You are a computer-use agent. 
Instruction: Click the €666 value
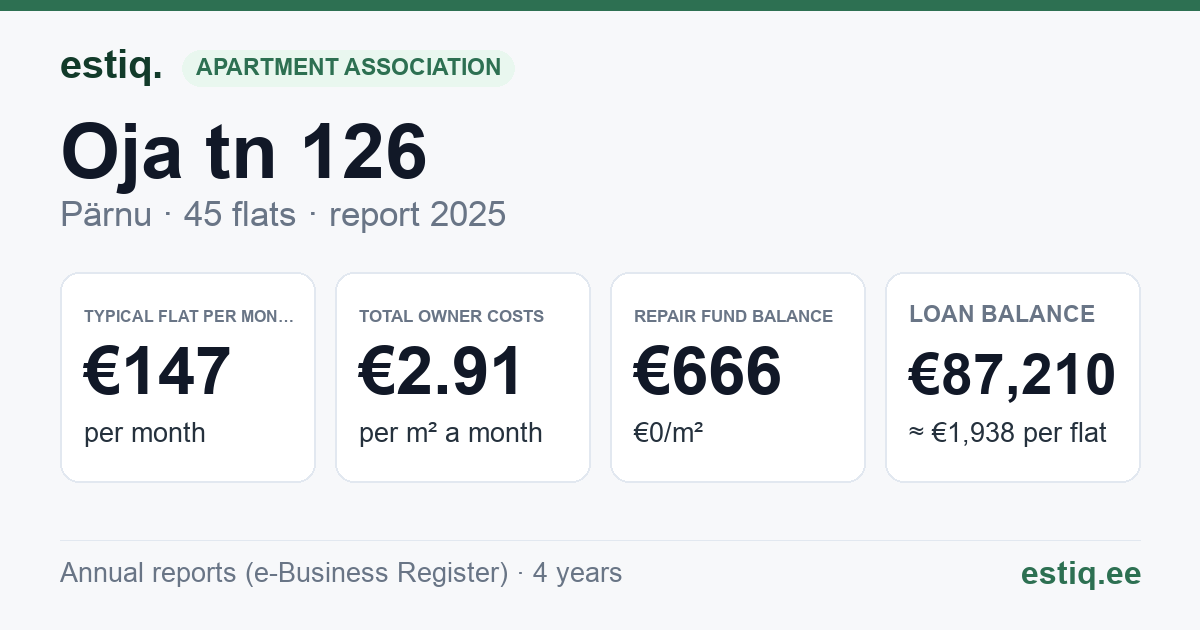[x=708, y=371]
